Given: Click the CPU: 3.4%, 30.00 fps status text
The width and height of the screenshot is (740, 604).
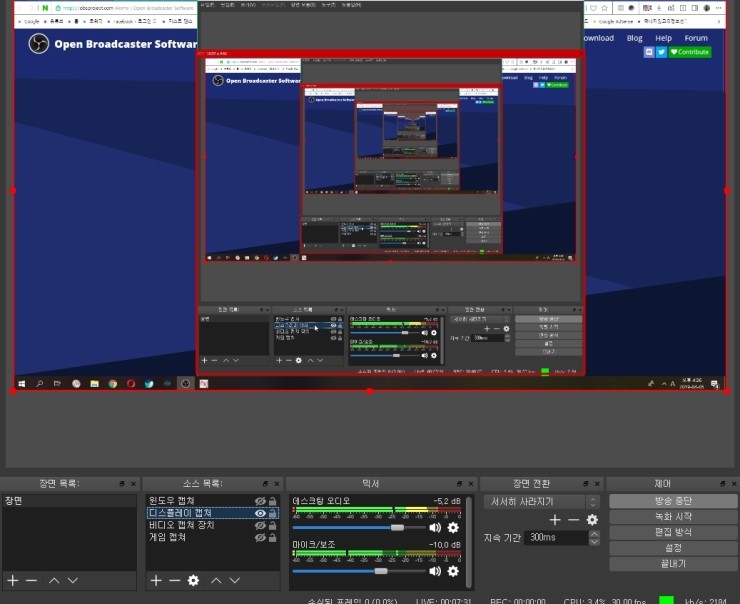Looking at the screenshot, I should (605, 601).
